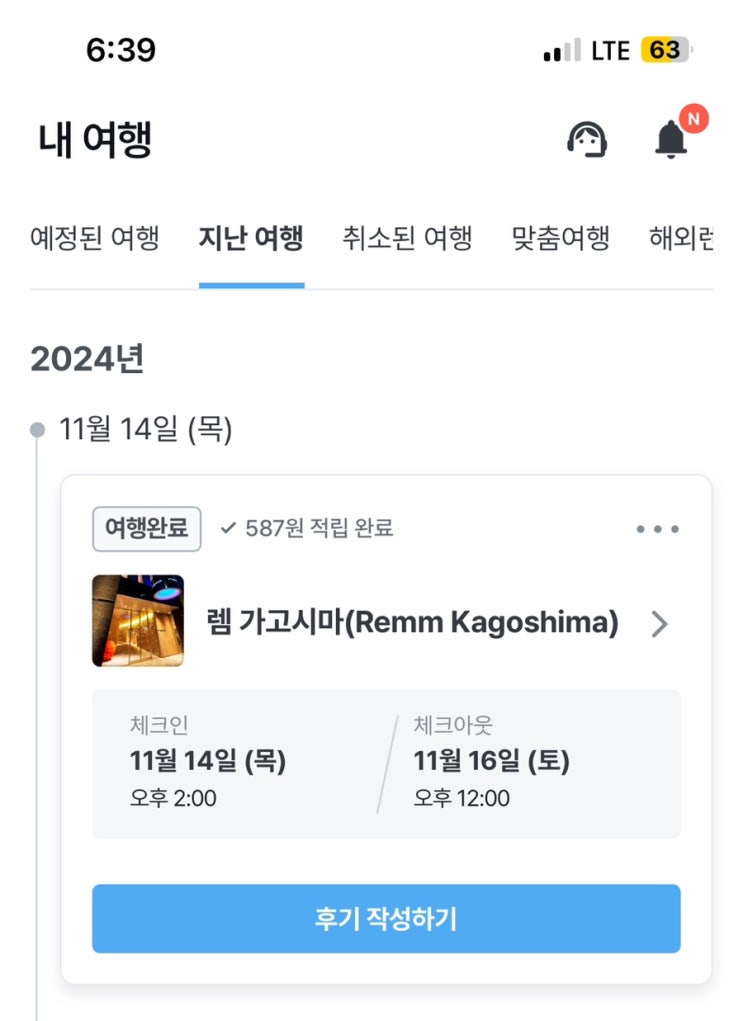Tap the 11월 14일 (목) timeline marker
Viewport: 743px width, 1021px height.
click(38, 430)
